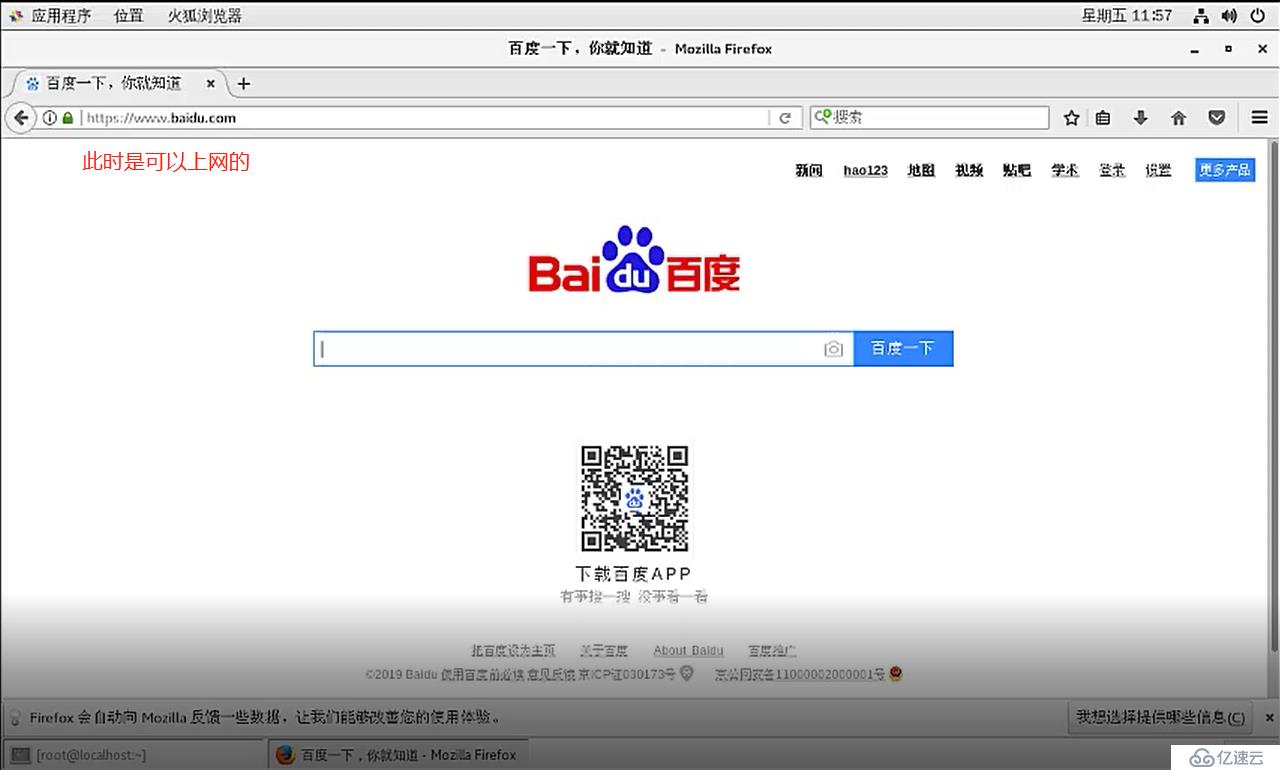This screenshot has height=770, width=1280.
Task: Open the Pocket icon in toolbar
Action: point(1216,117)
